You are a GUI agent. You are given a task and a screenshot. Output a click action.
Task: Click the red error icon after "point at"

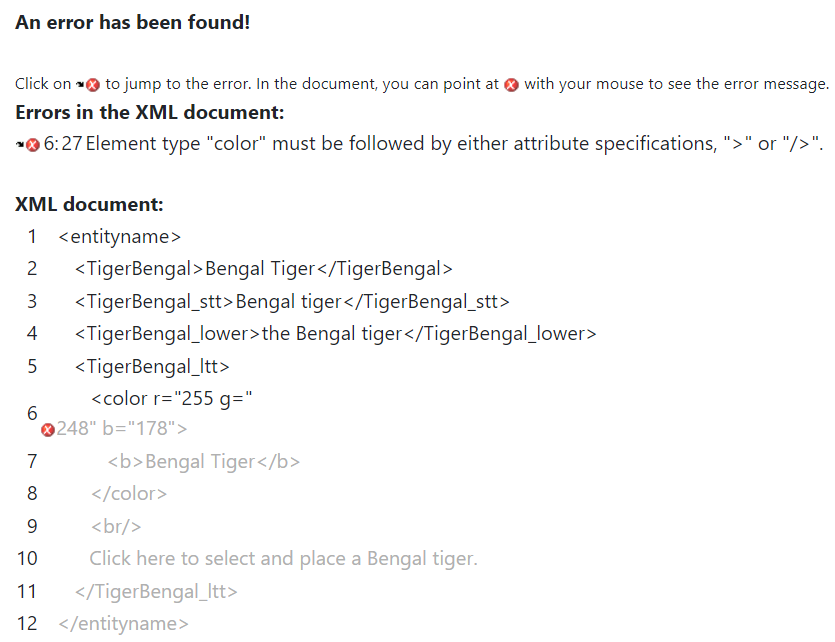(511, 85)
